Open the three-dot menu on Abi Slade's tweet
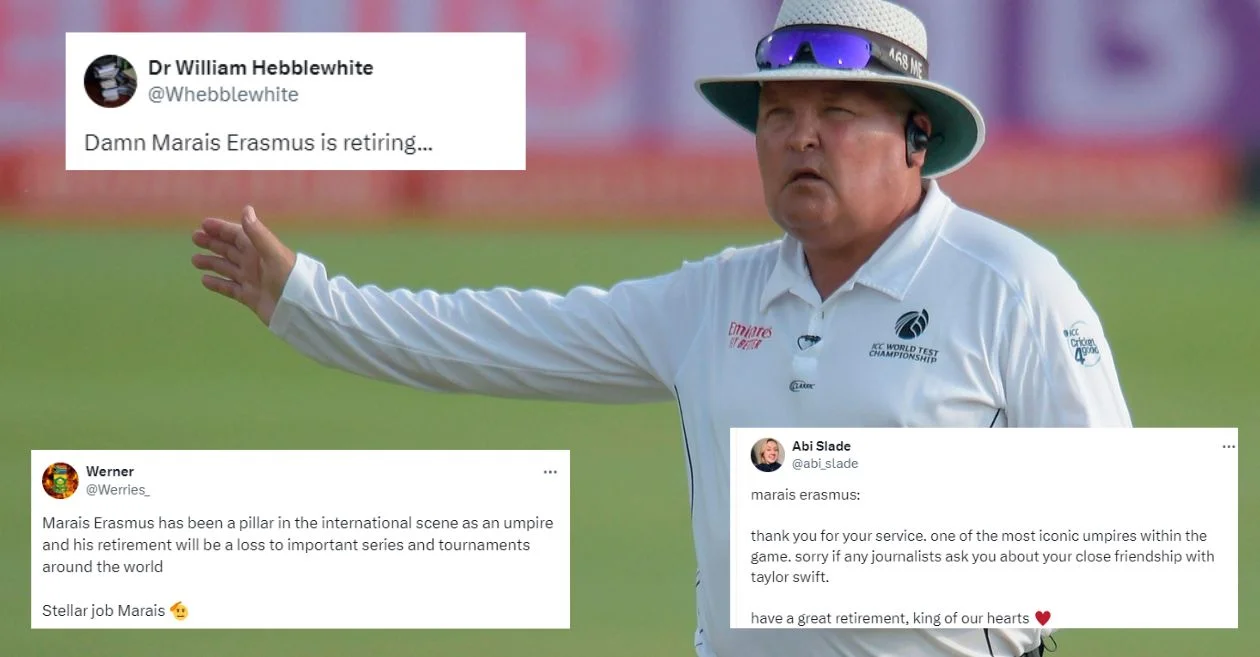Viewport: 1260px width, 657px height. (1228, 447)
